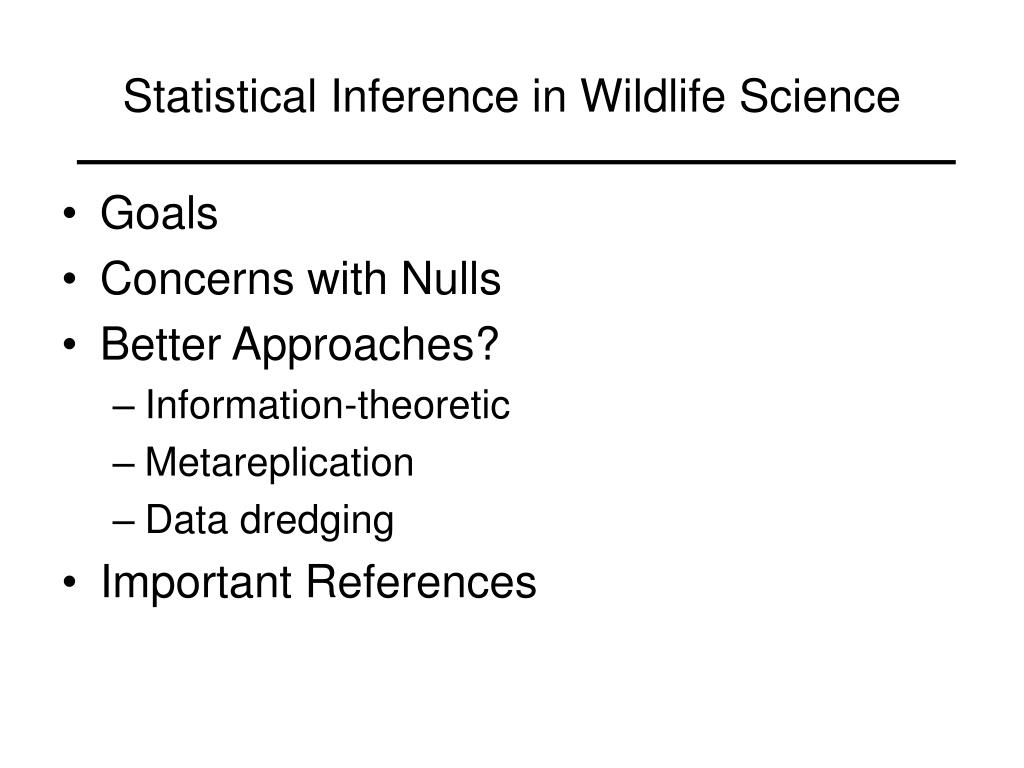Select the 'Data dredging' sub-bullet

269,520
